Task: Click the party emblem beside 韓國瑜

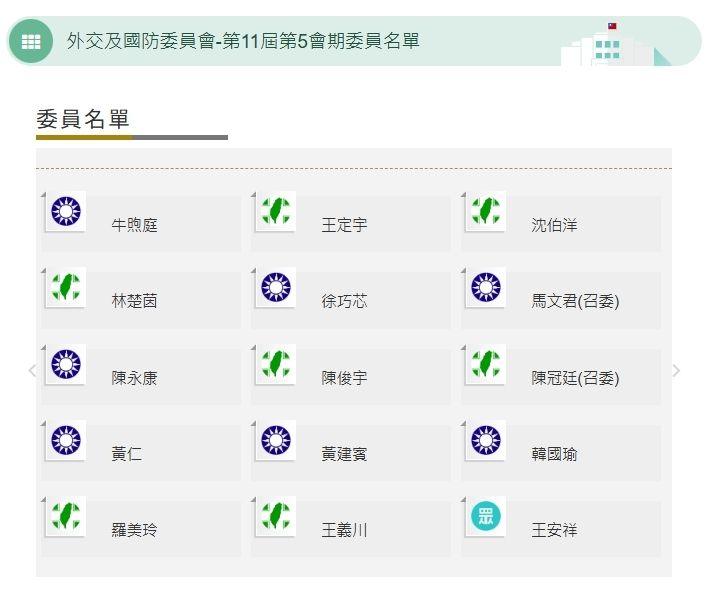Action: point(486,441)
